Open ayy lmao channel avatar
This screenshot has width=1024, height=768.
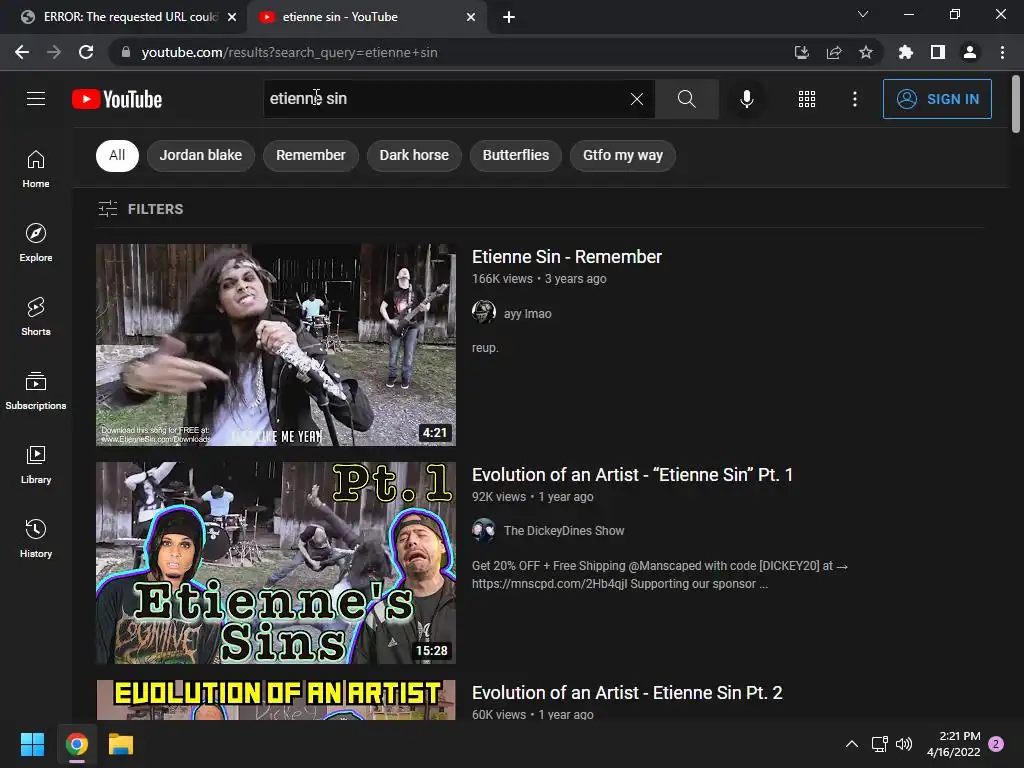coord(484,312)
